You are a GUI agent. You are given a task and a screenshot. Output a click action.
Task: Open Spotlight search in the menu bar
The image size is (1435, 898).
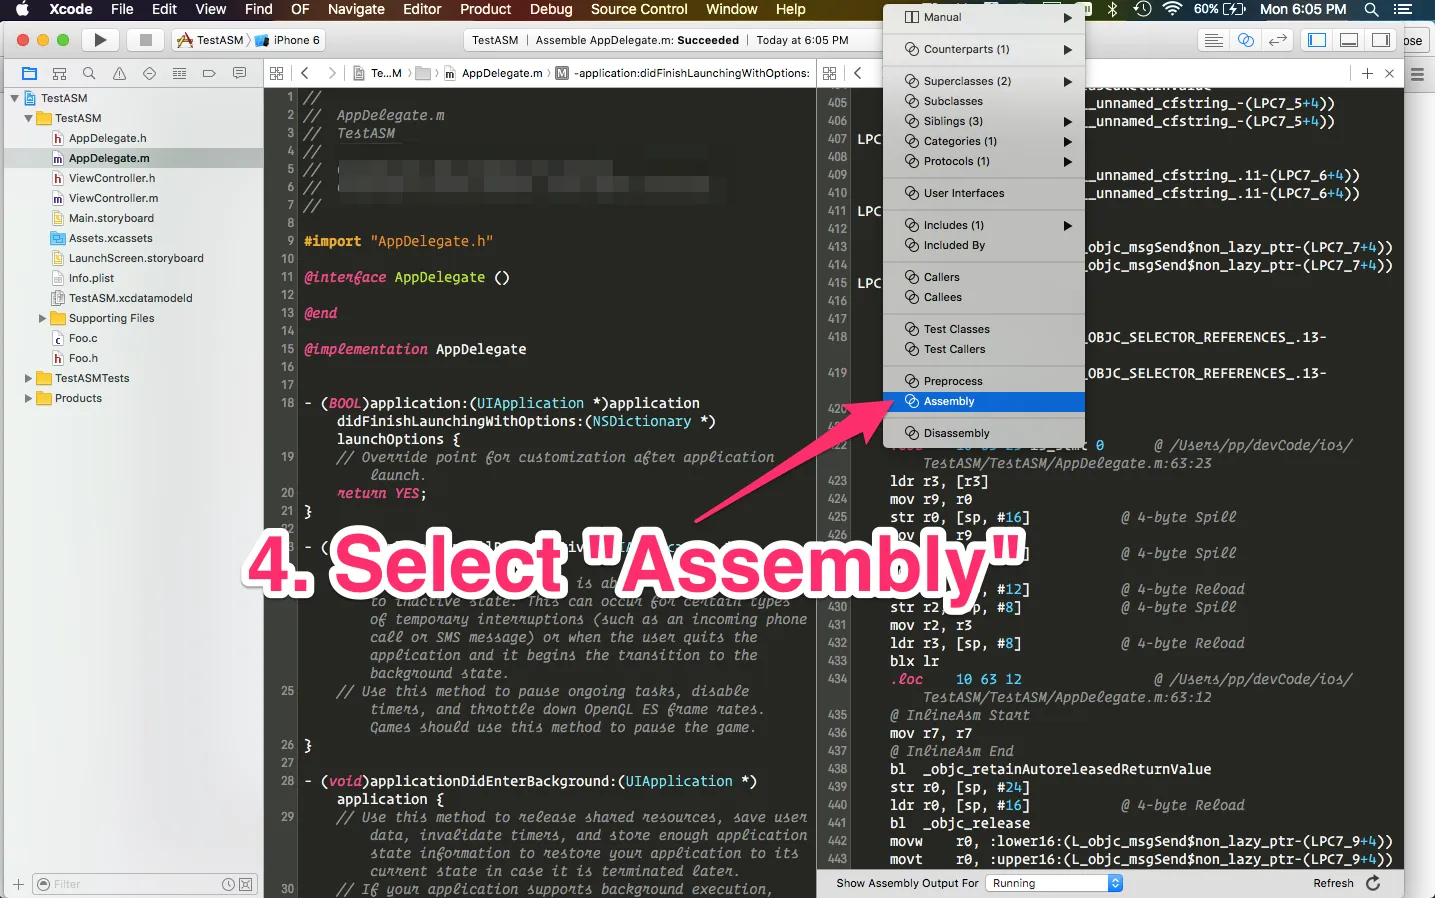[1372, 9]
